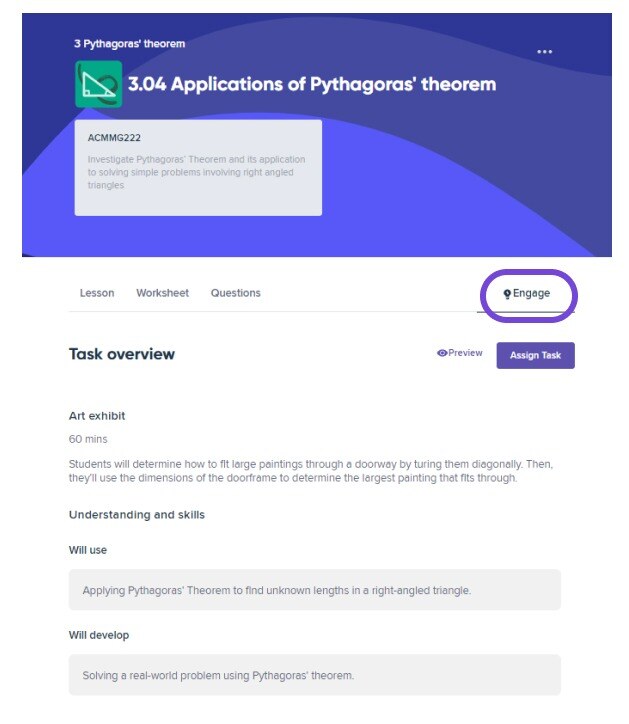
Task: Switch to the Lesson tab
Action: (x=97, y=293)
